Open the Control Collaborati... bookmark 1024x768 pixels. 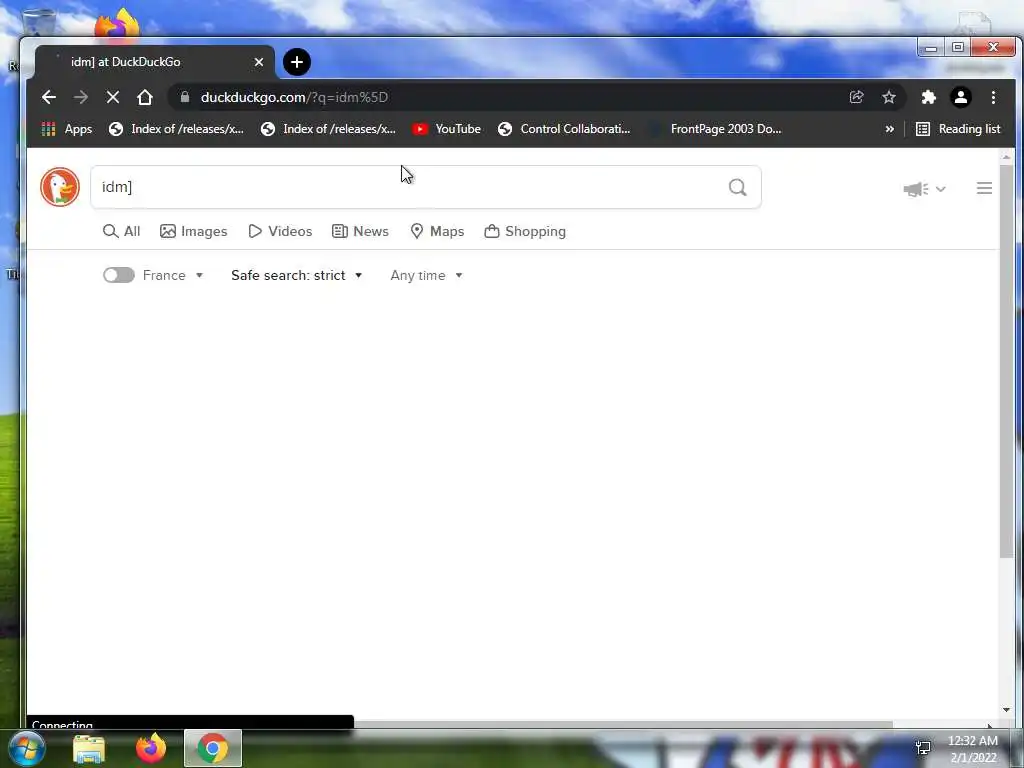pyautogui.click(x=564, y=129)
